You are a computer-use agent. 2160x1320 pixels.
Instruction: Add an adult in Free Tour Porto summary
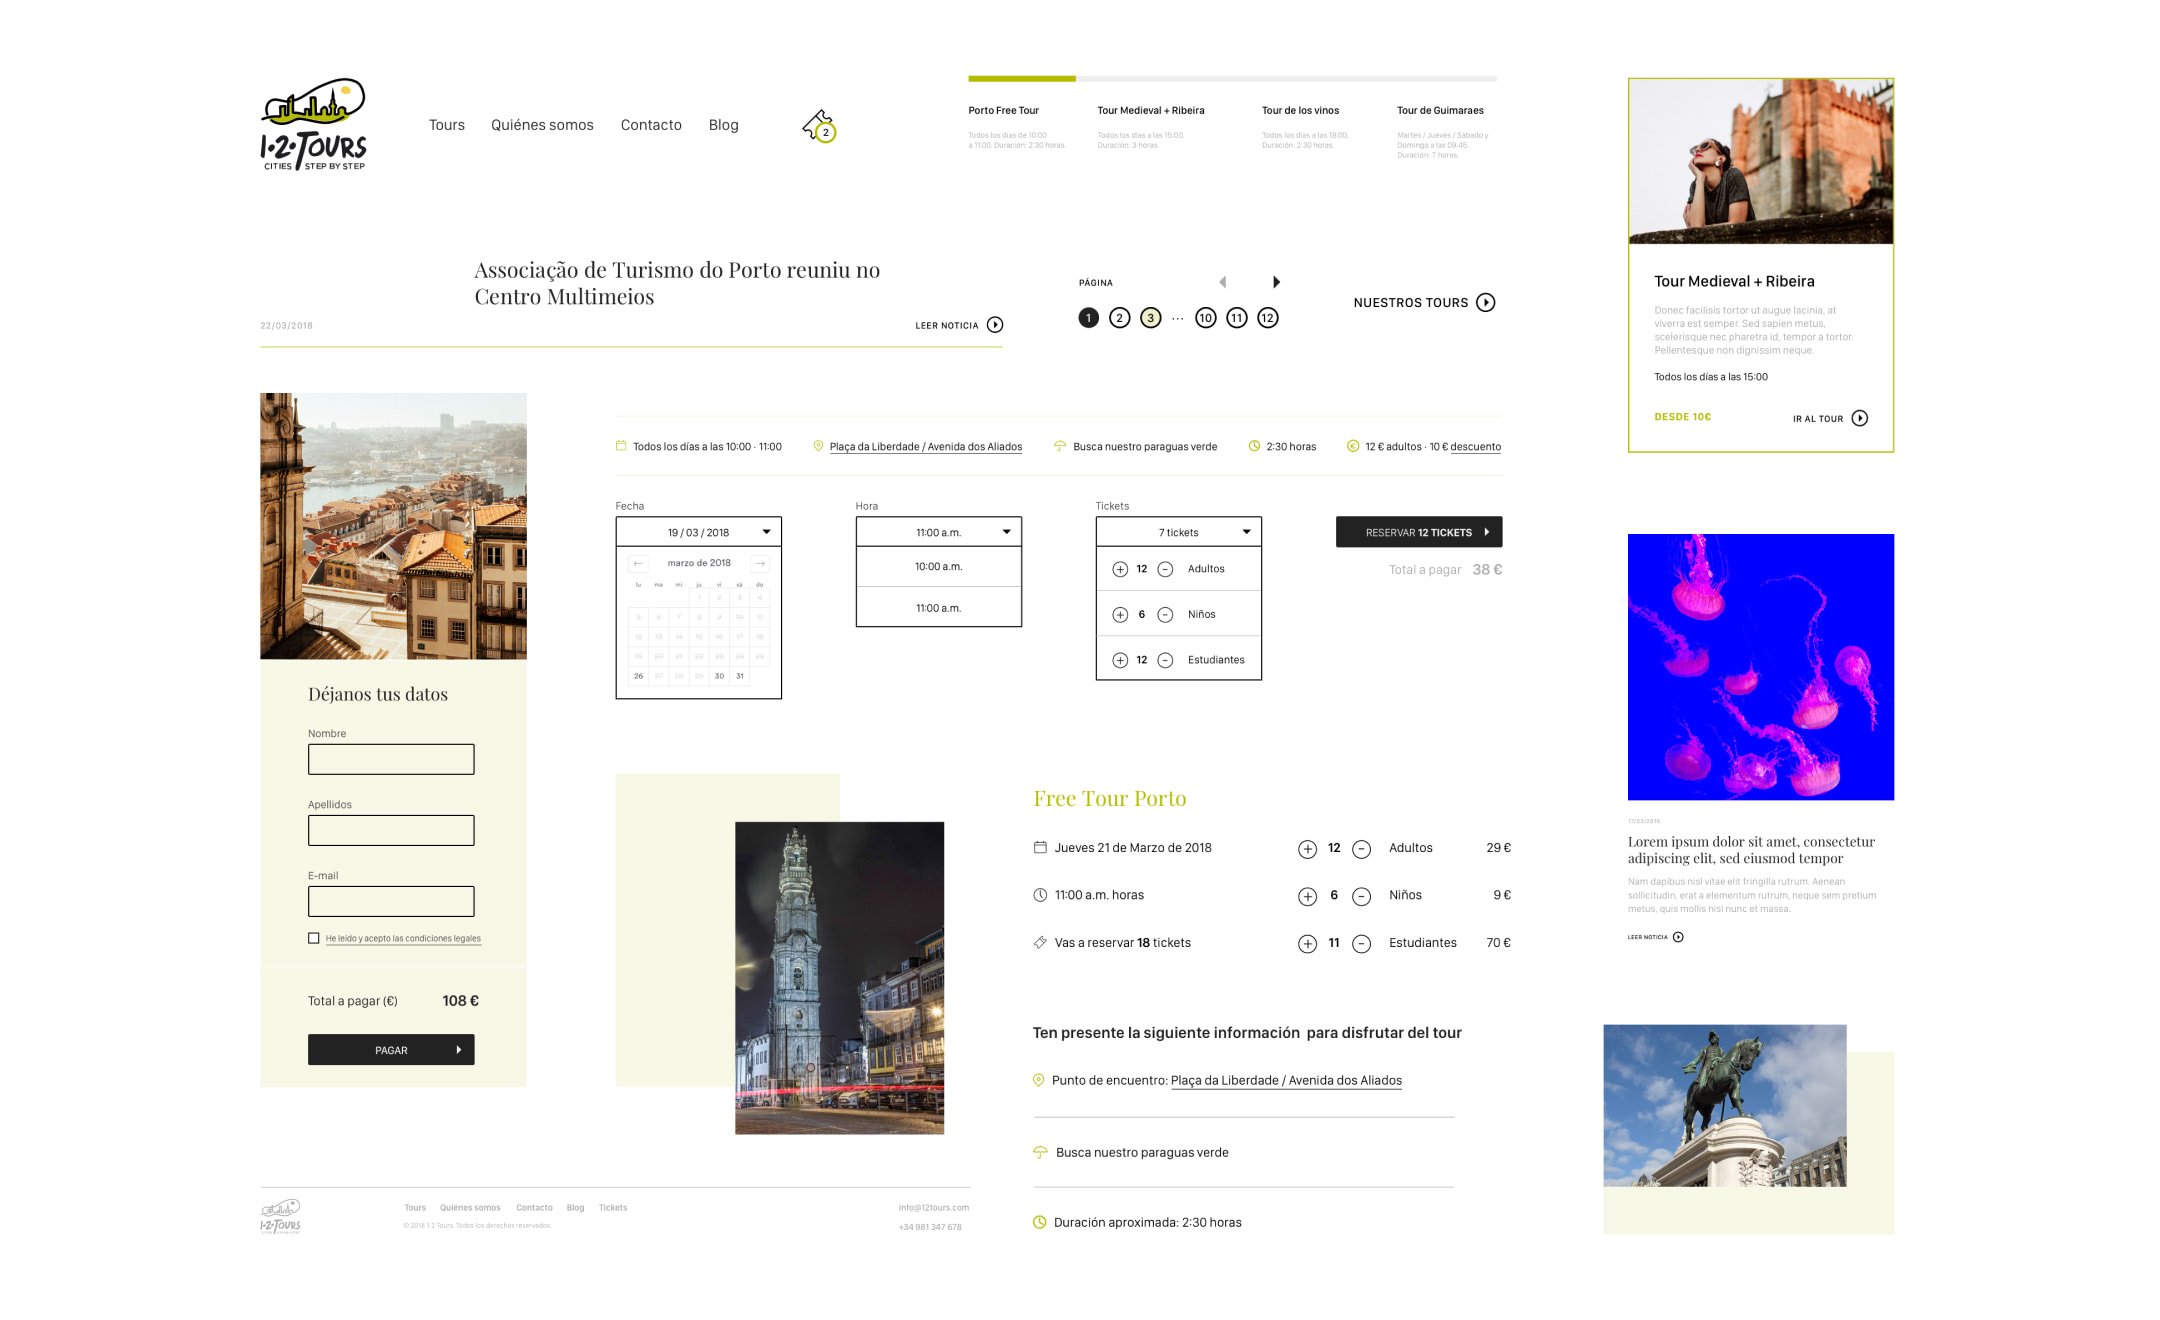coord(1307,849)
